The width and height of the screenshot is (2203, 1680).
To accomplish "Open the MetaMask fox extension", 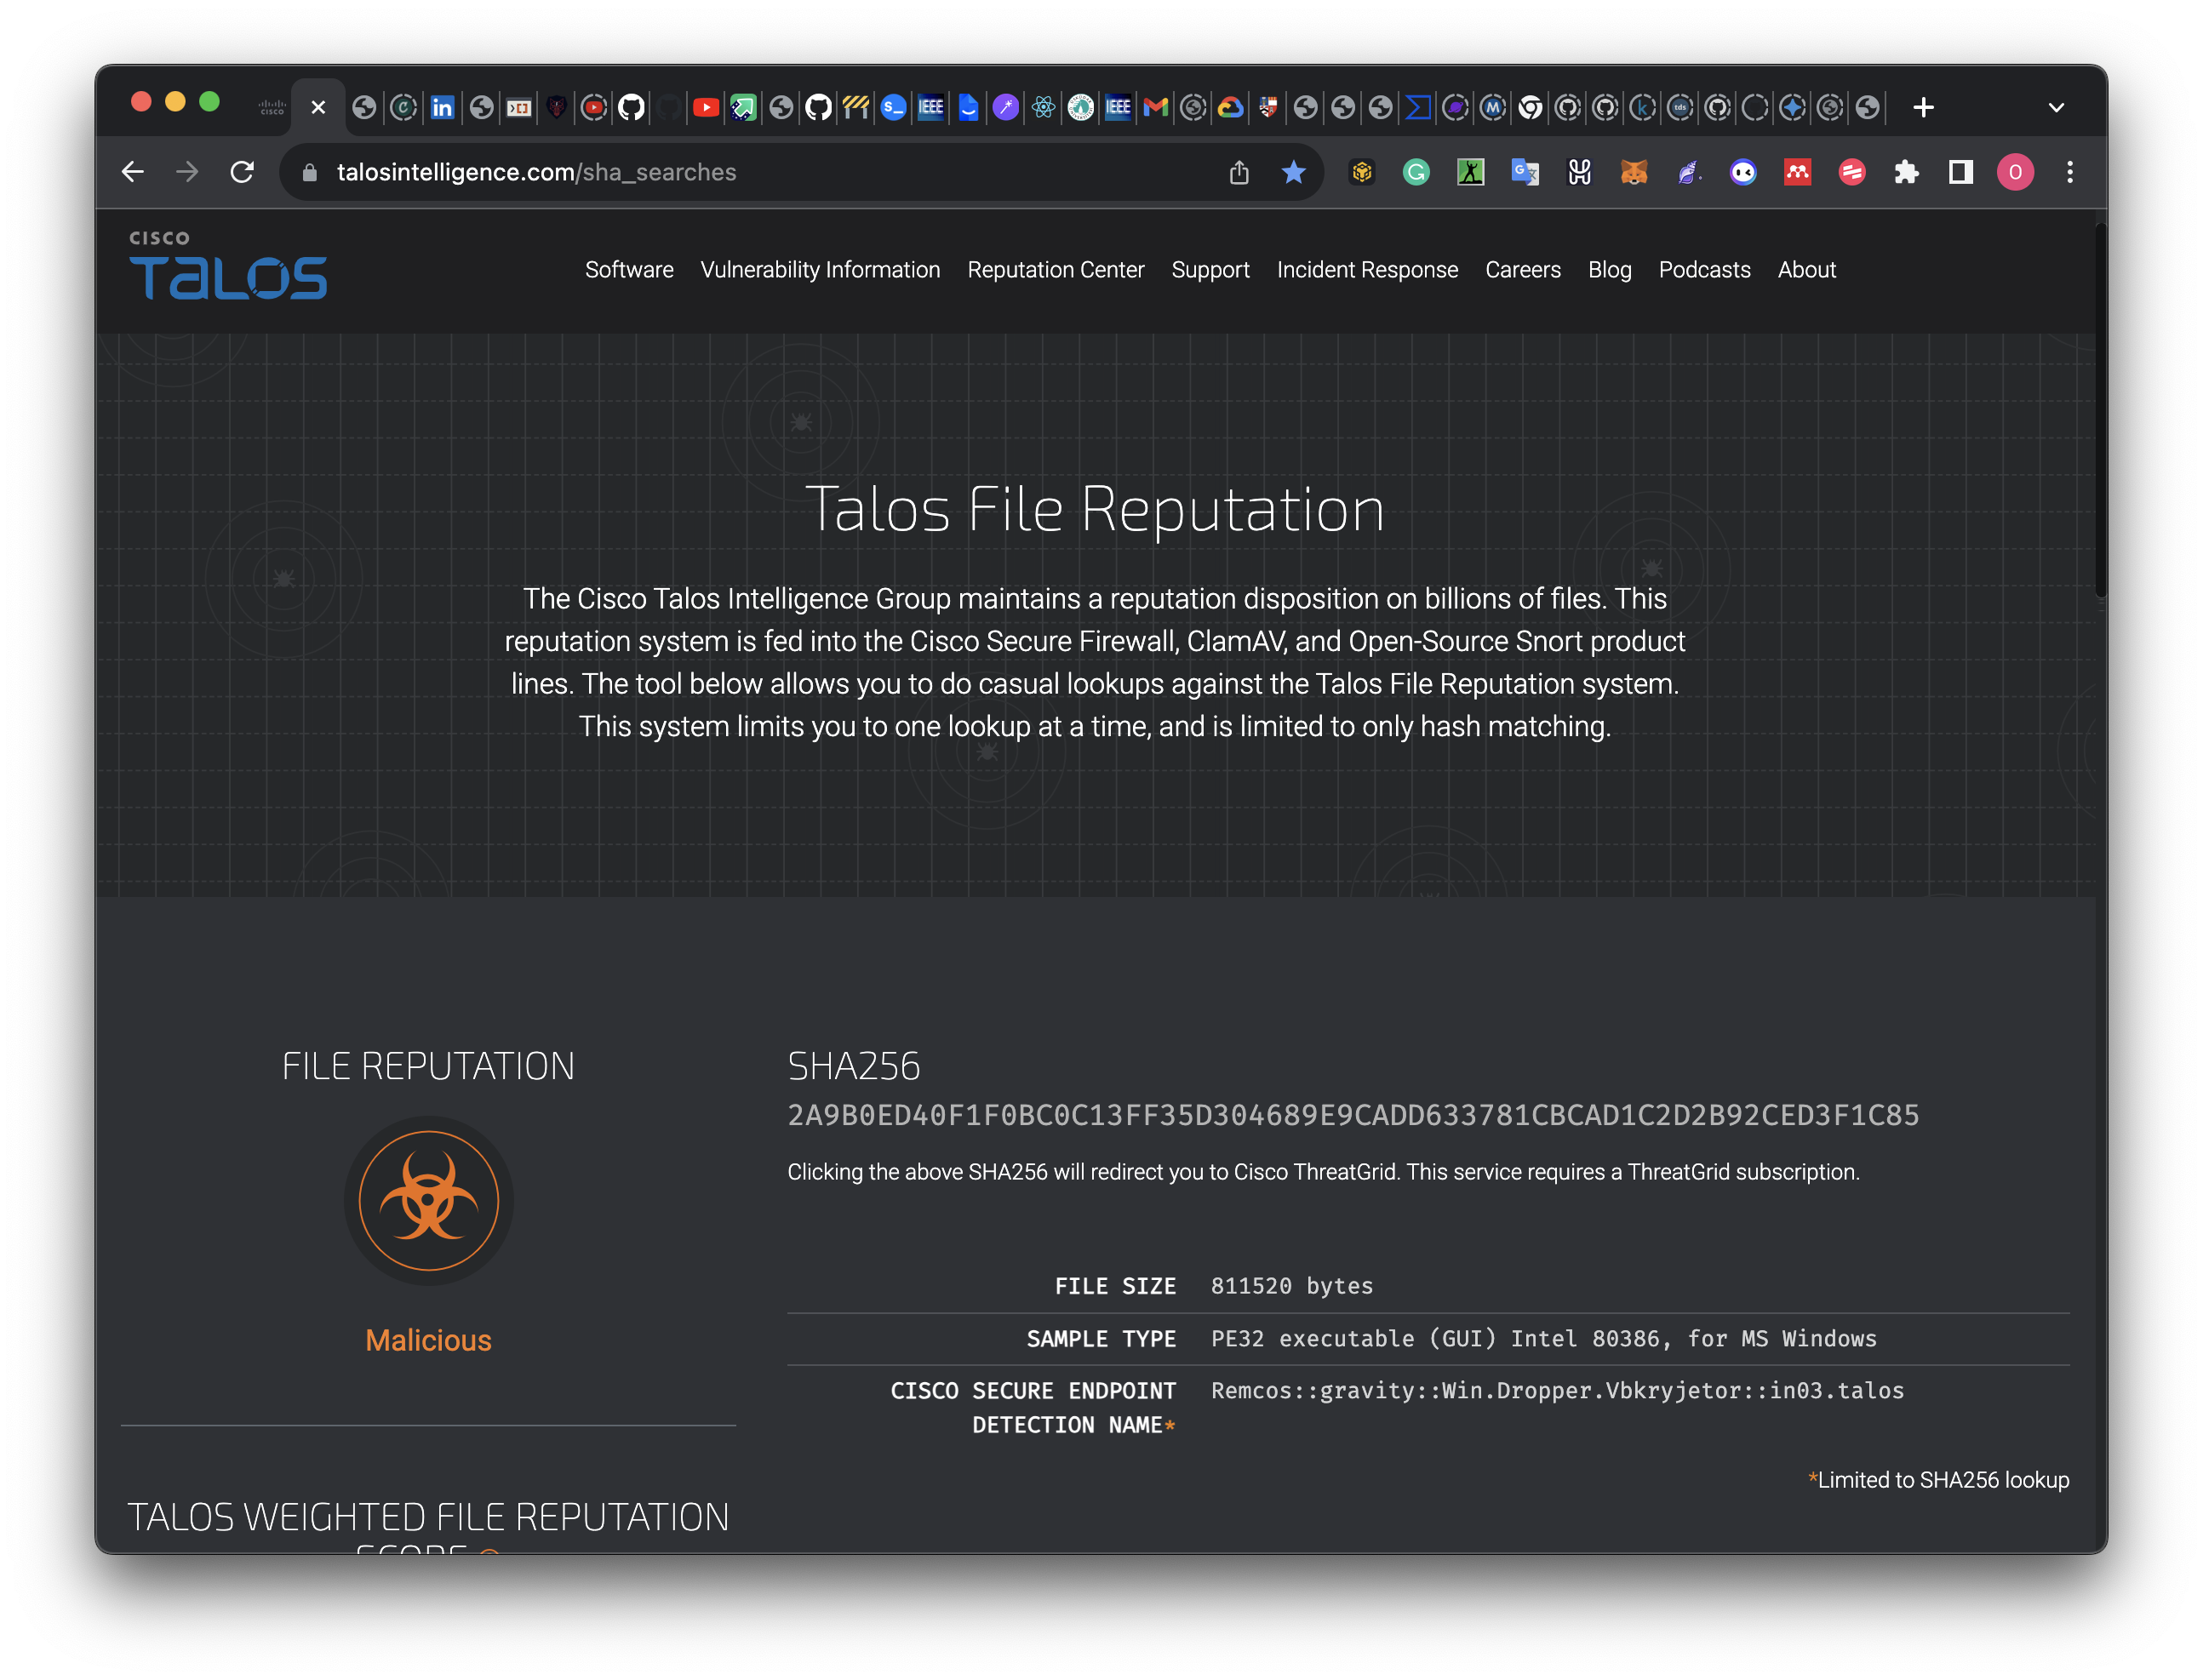I will [x=1634, y=172].
